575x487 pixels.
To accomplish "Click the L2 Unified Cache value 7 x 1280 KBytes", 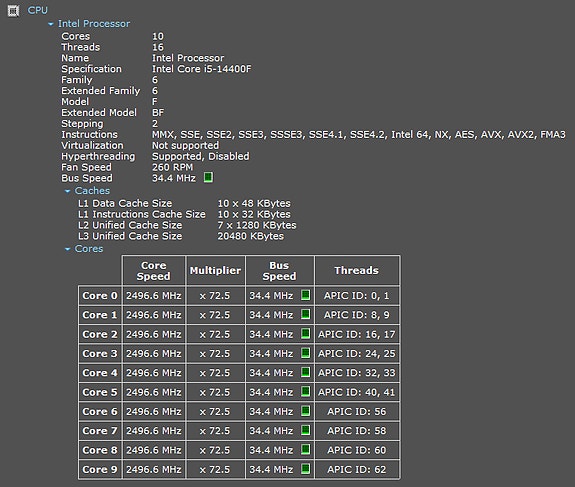I will [257, 225].
